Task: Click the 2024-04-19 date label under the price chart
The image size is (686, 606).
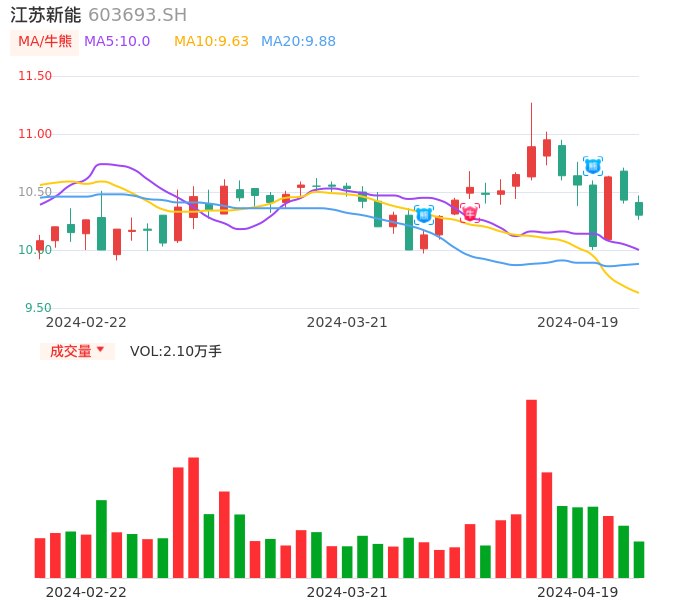Action: 577,322
